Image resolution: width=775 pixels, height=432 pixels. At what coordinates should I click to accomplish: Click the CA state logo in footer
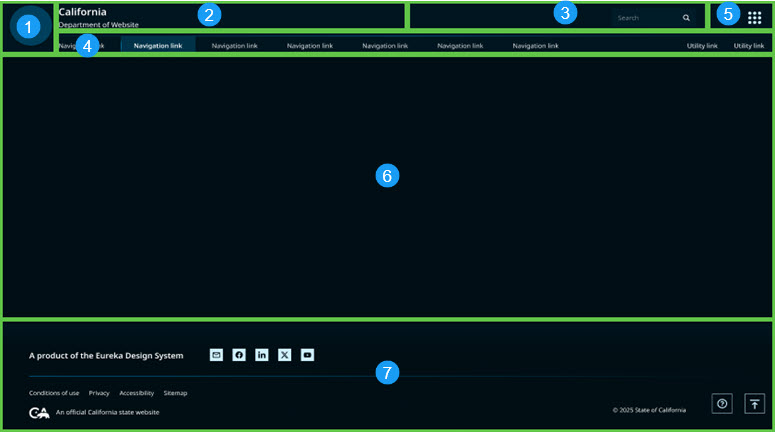coord(39,412)
